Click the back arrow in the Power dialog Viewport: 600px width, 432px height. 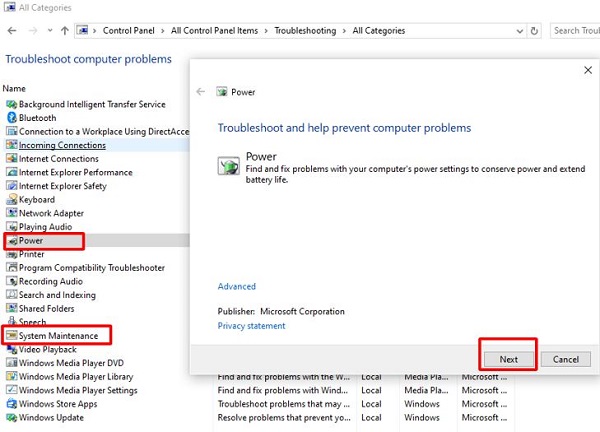(x=201, y=91)
